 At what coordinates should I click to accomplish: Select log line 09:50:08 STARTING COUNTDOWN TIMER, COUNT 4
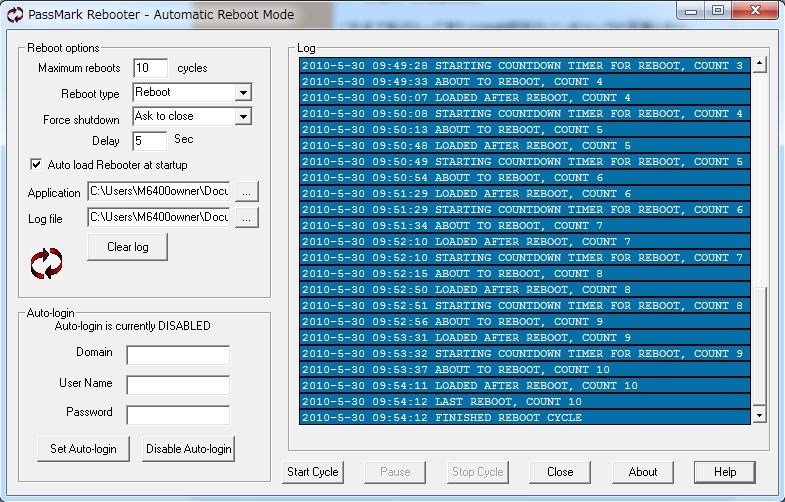(525, 114)
